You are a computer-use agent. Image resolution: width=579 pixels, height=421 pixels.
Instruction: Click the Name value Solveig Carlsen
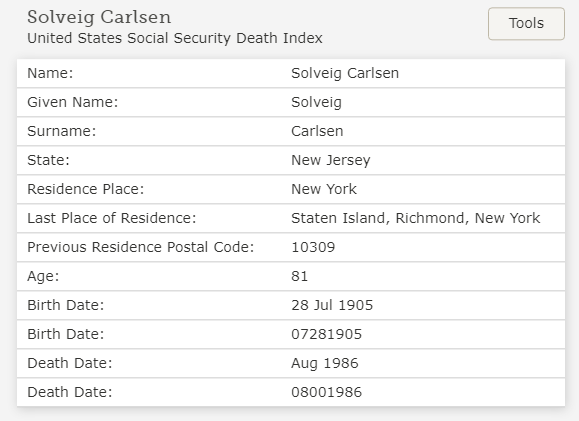click(x=345, y=73)
